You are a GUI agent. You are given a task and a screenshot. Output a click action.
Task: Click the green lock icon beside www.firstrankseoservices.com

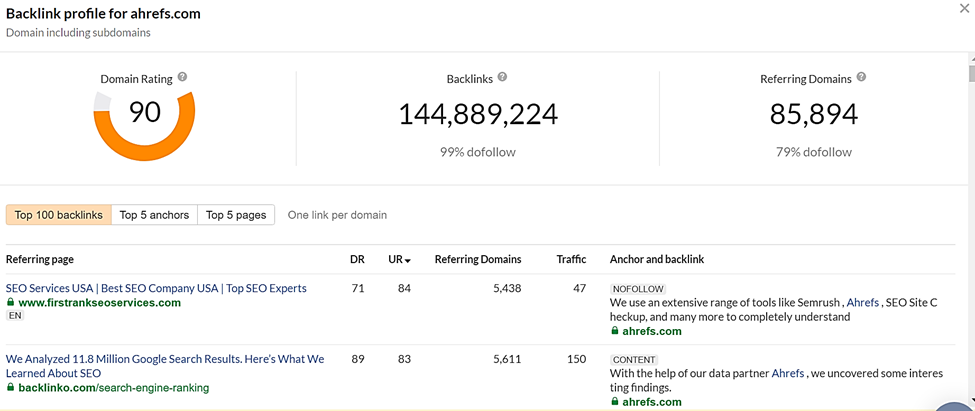tap(10, 302)
